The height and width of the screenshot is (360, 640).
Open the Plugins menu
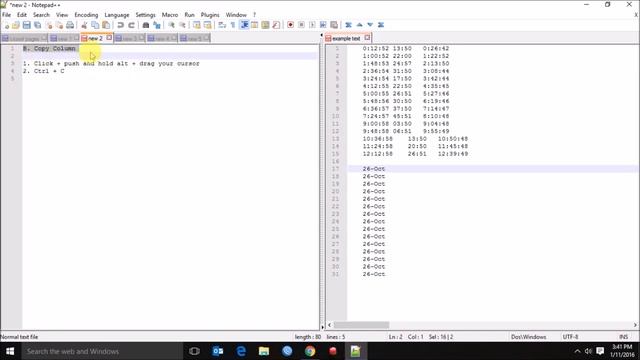(x=210, y=15)
